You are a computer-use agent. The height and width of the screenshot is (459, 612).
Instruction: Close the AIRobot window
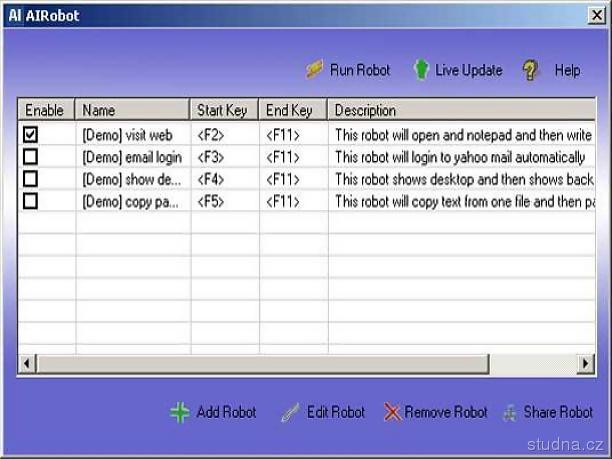(597, 16)
